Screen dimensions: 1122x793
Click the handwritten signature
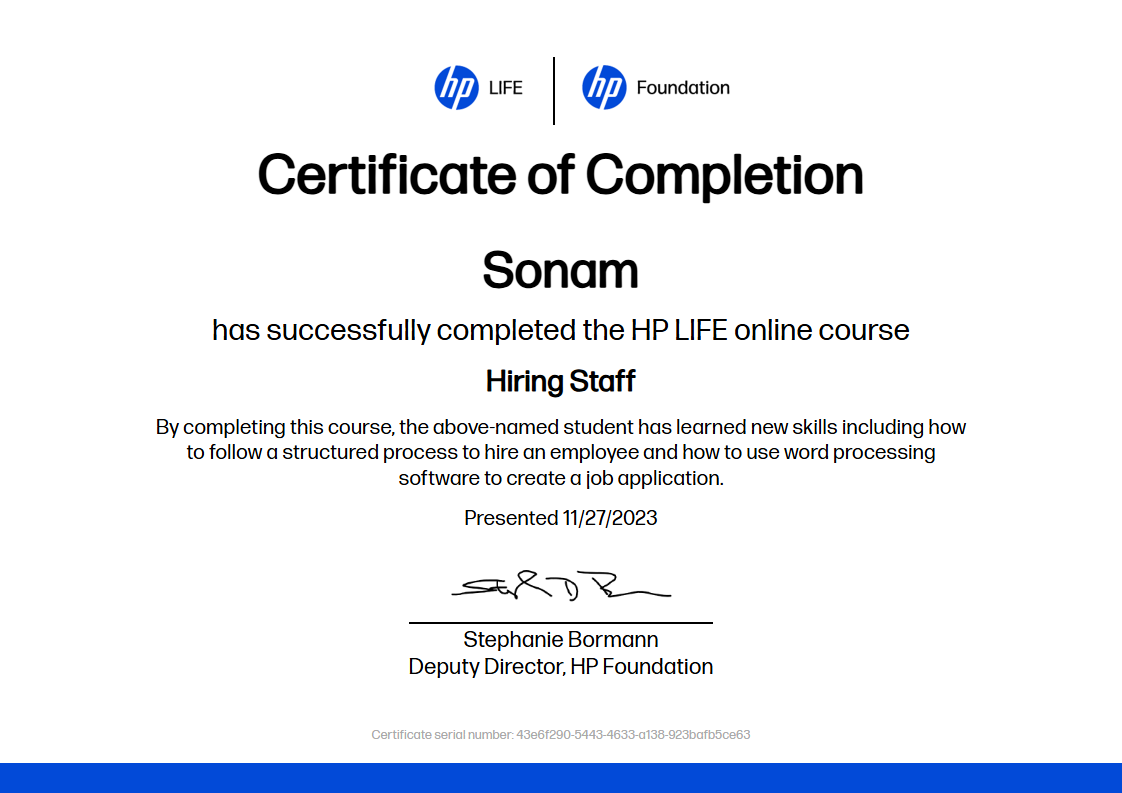[x=560, y=587]
